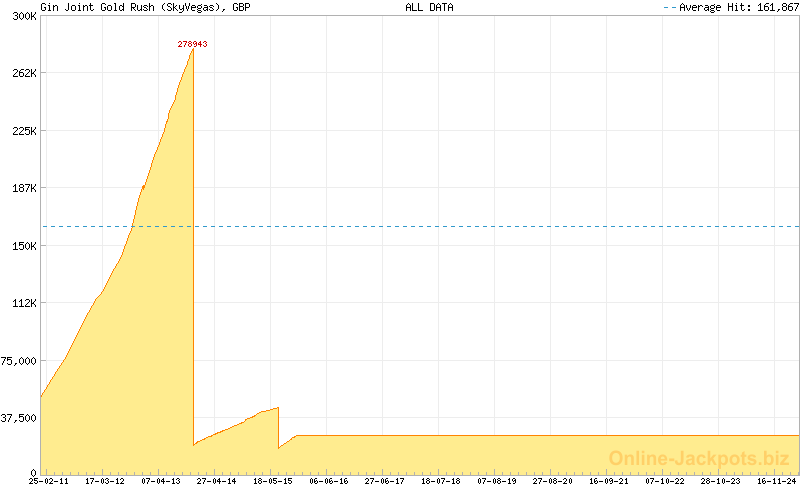
Task: Click the 27-04-14 date label
Action: 216,481
